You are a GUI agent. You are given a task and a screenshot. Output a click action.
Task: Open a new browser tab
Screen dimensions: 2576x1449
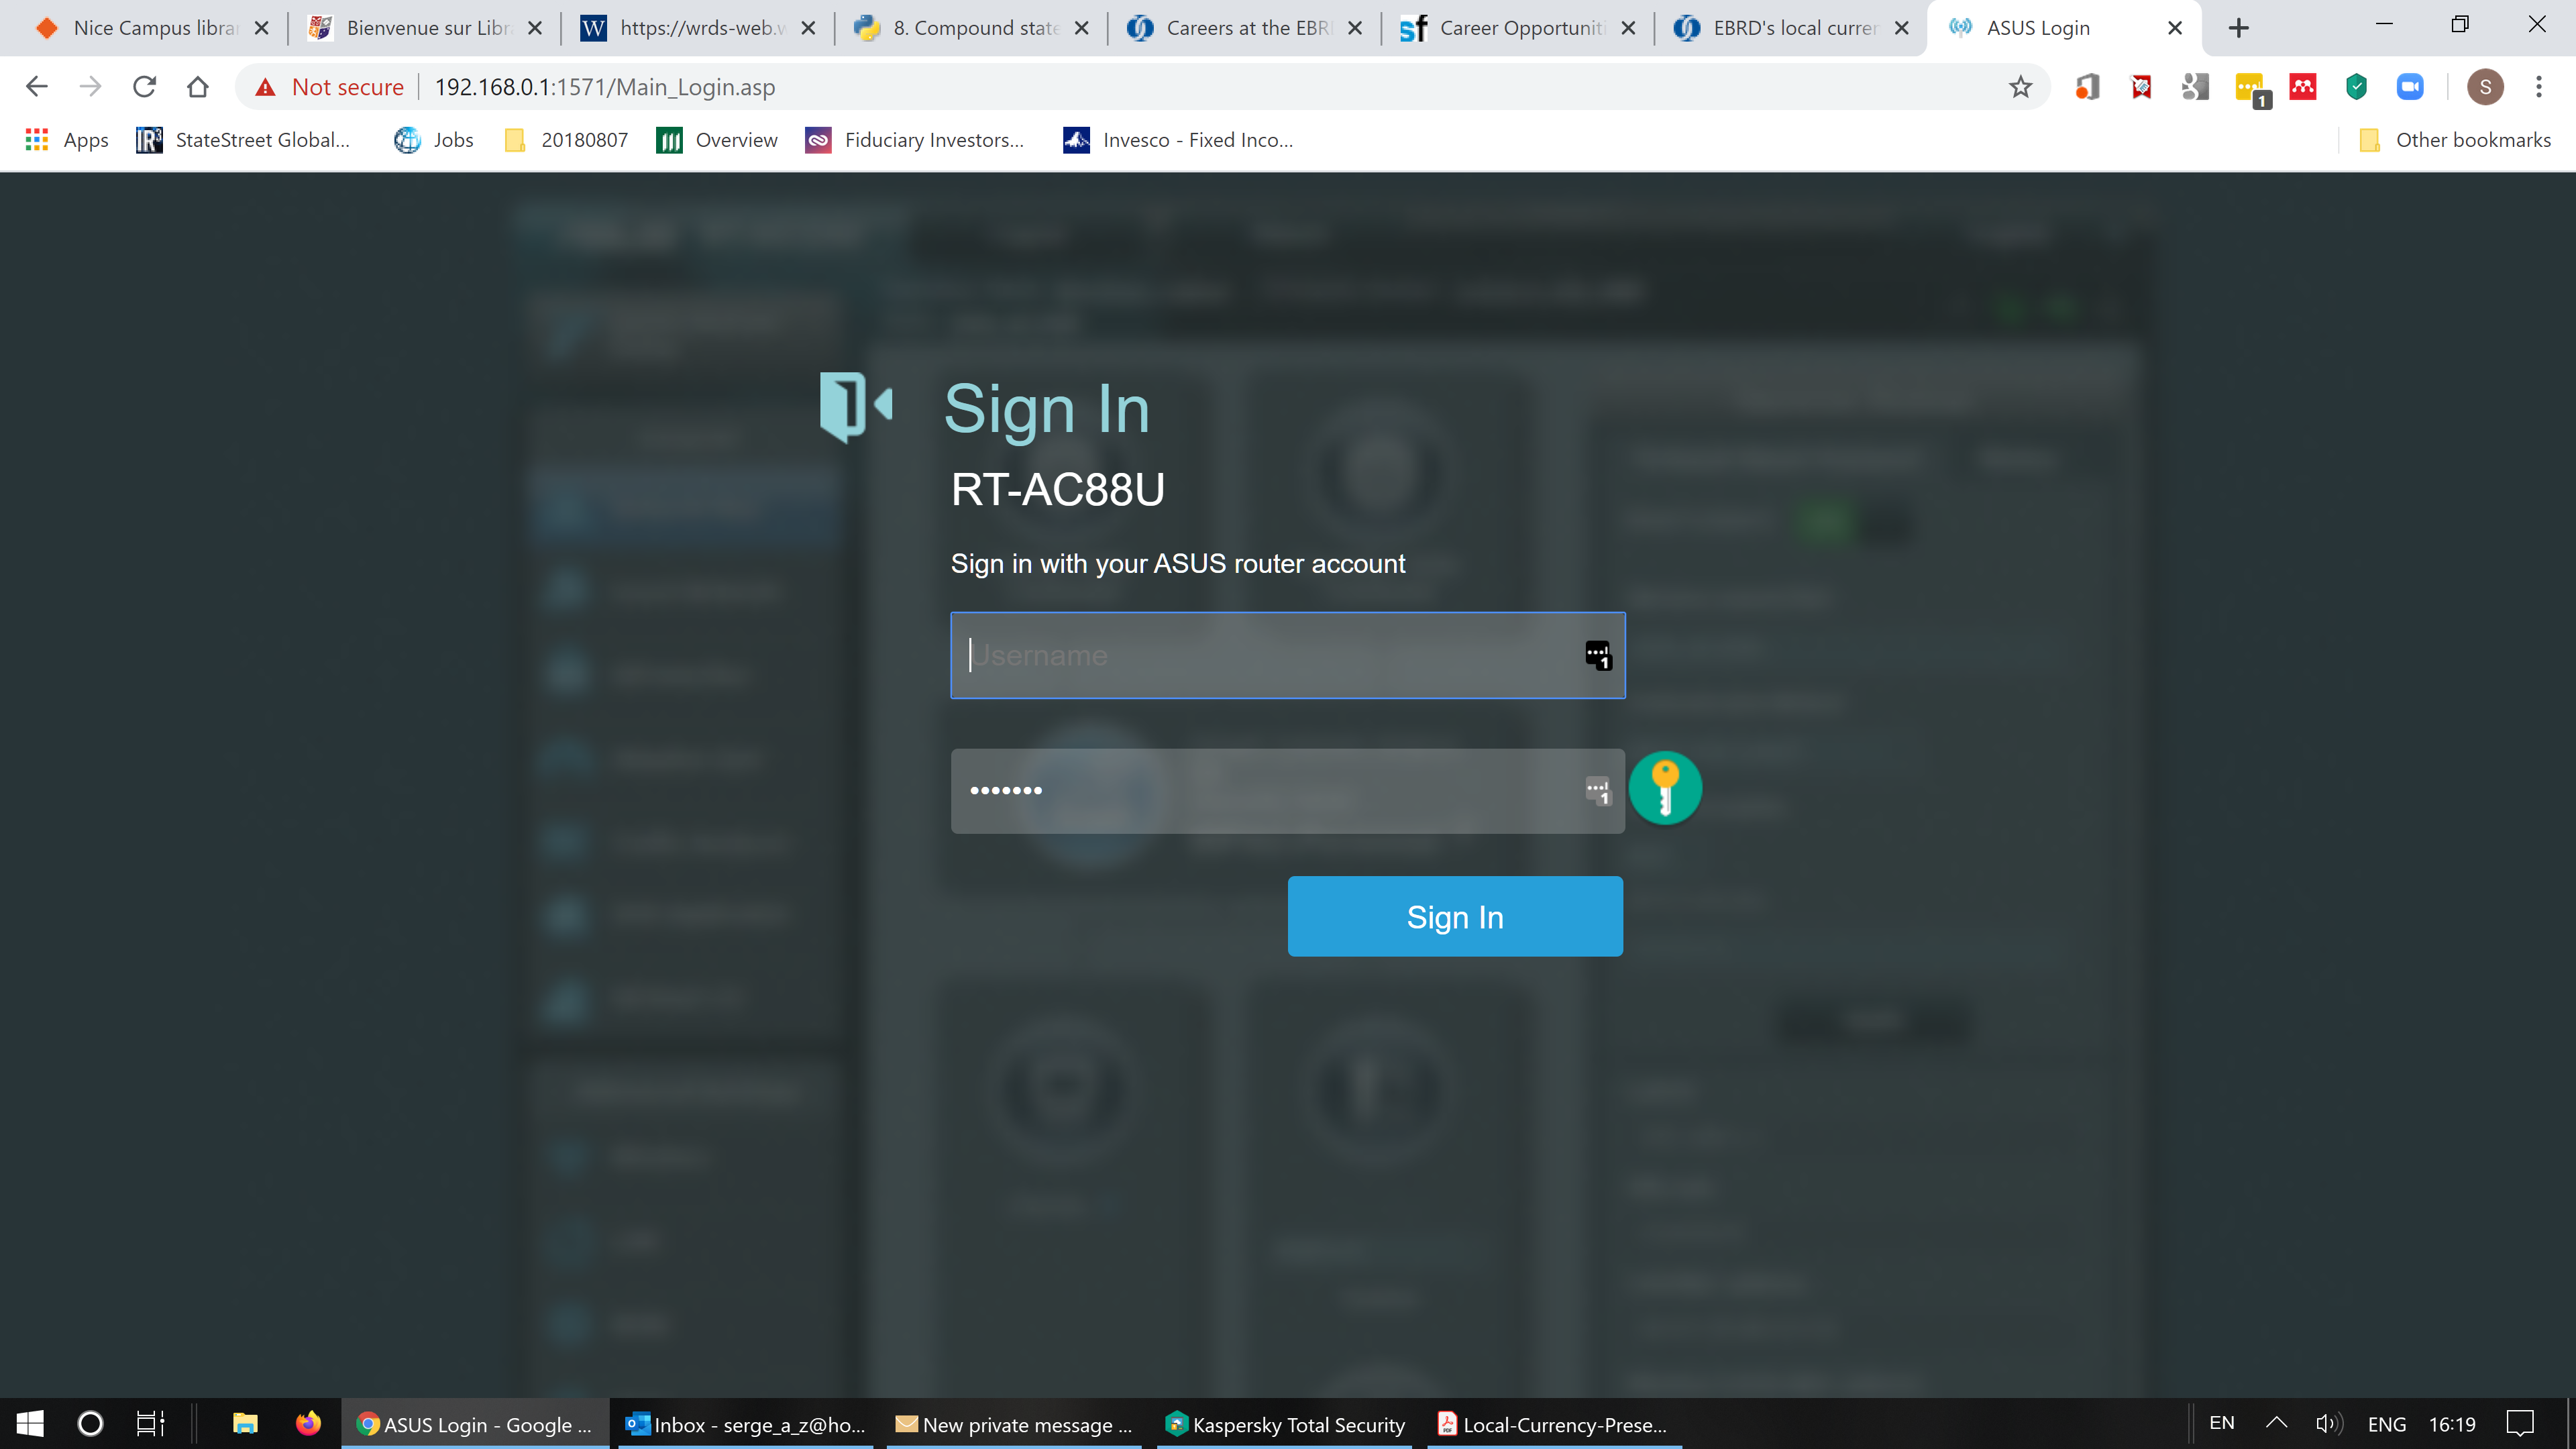pyautogui.click(x=2239, y=28)
